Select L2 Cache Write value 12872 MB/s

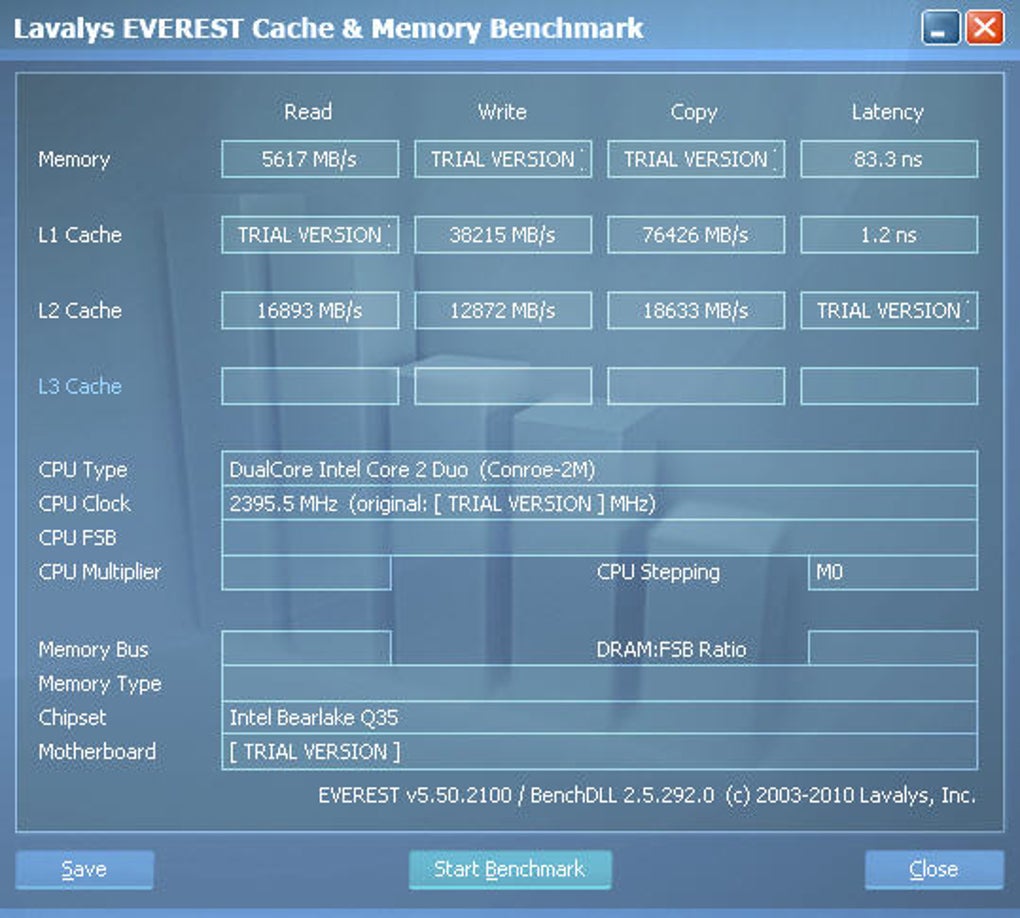click(503, 310)
